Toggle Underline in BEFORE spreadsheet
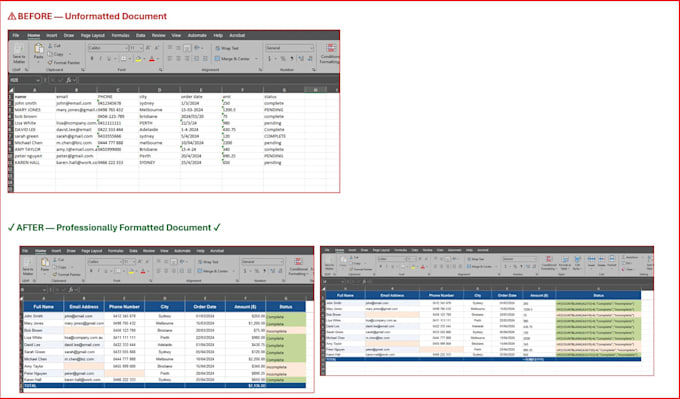 (x=109, y=58)
